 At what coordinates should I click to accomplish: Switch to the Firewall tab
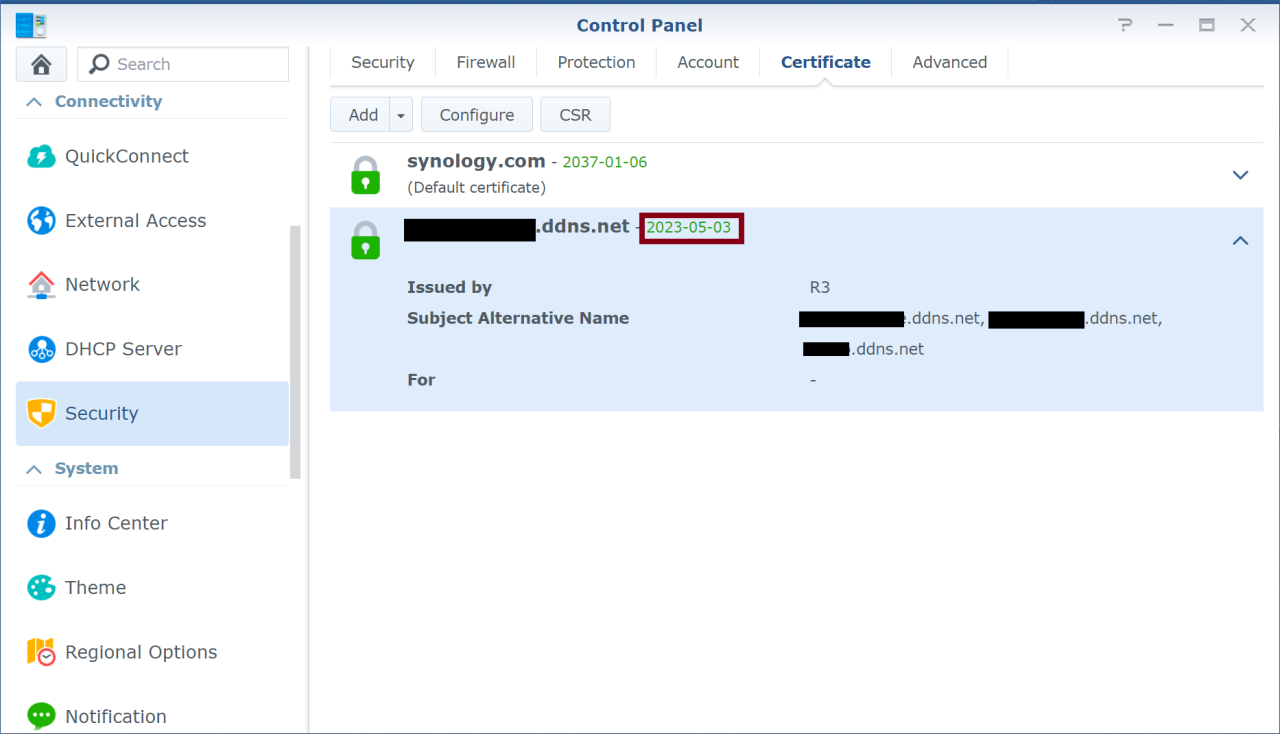(x=485, y=62)
